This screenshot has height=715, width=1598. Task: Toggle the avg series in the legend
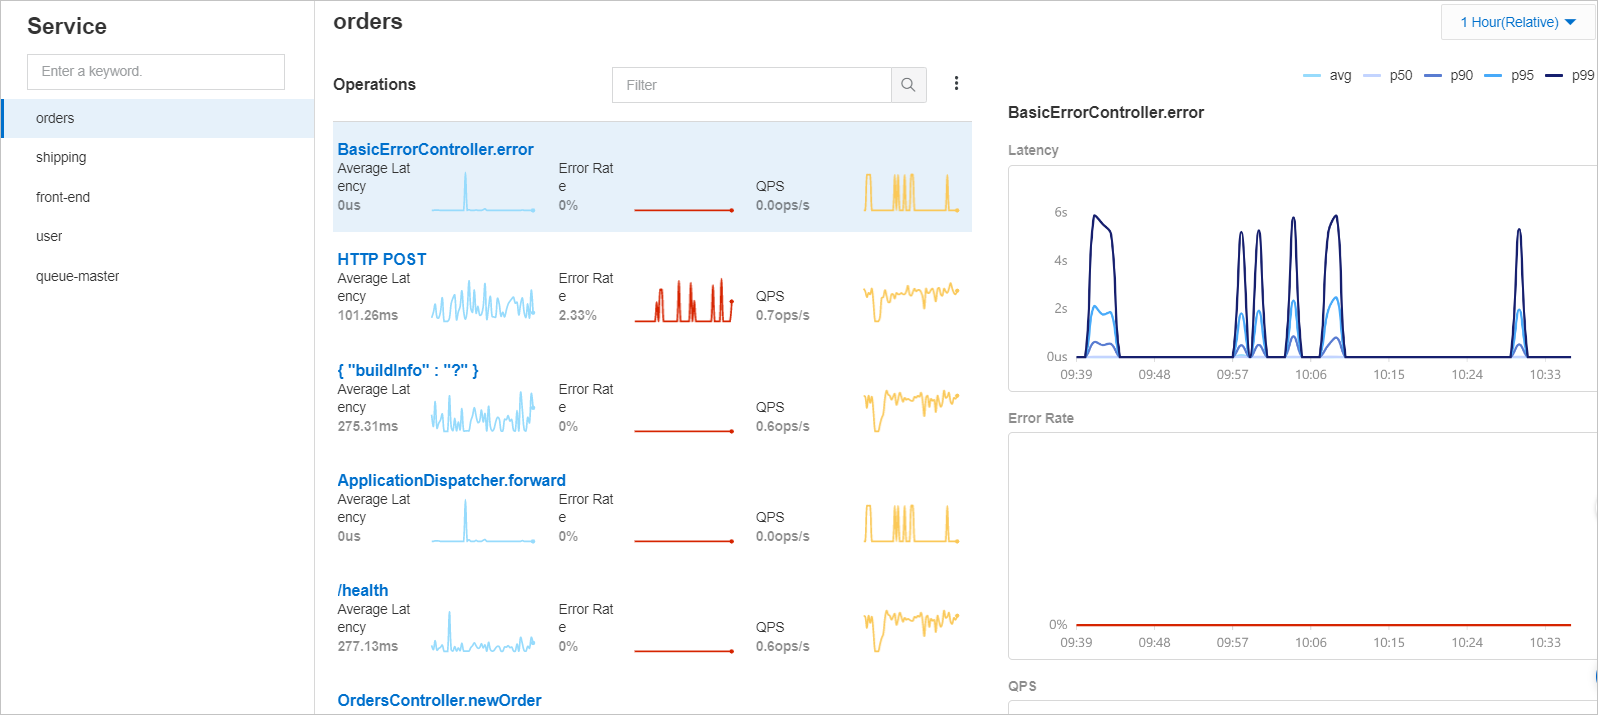(1328, 75)
